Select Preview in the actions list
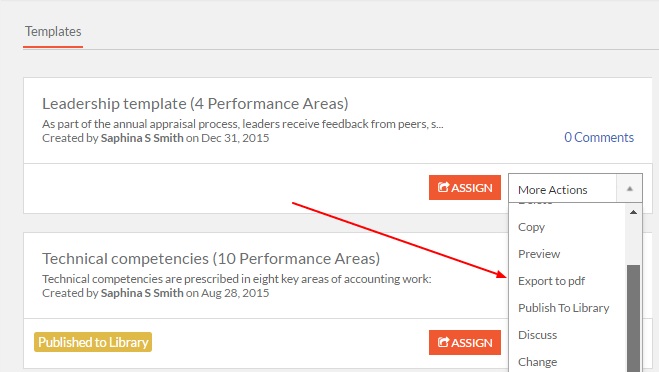 pos(539,254)
